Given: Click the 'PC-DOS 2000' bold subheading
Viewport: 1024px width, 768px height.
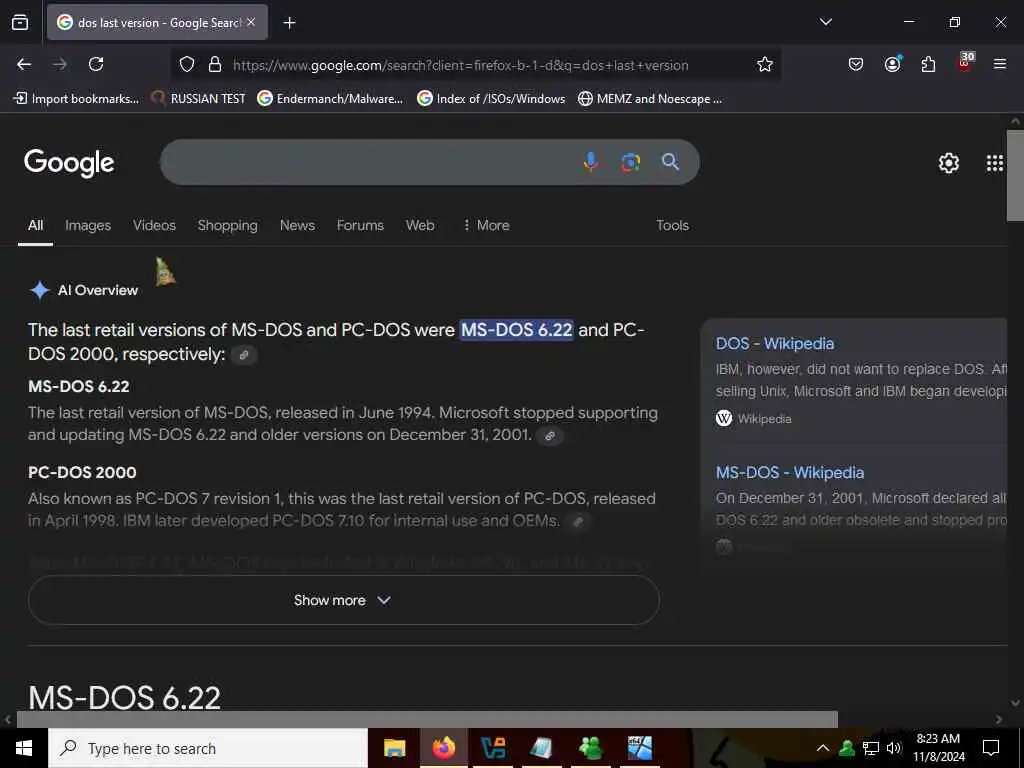Looking at the screenshot, I should point(82,473).
